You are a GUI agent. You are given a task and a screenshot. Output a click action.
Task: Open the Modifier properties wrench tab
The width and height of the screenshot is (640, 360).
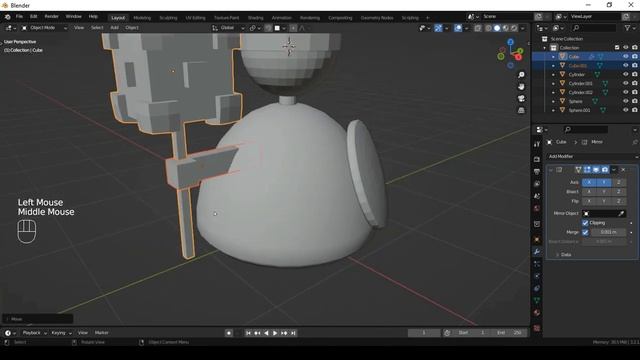[537, 251]
